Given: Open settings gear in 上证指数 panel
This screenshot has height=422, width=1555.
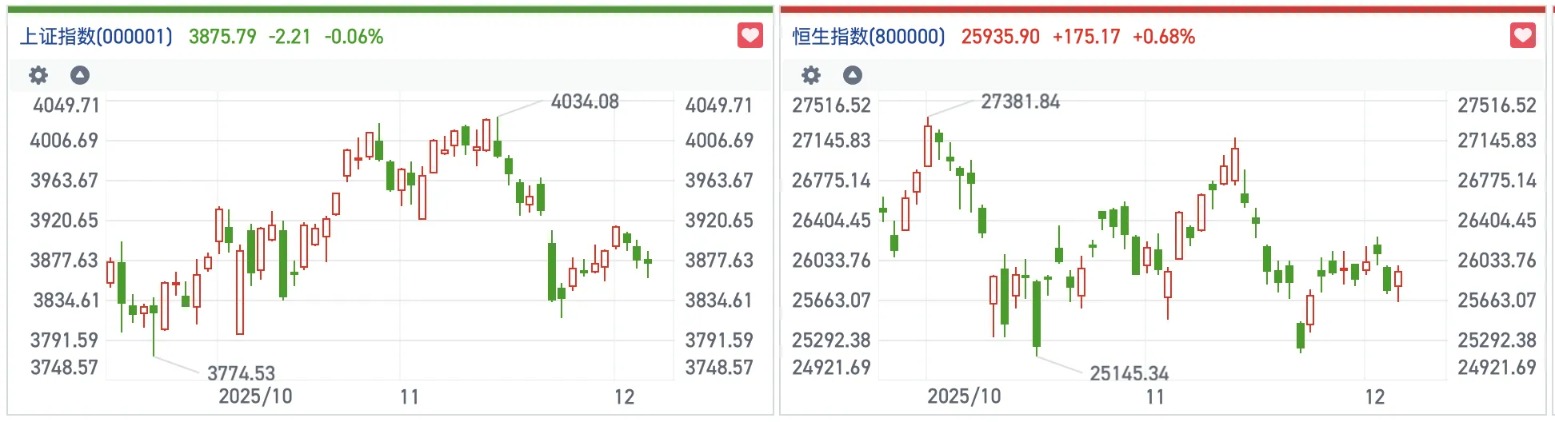Looking at the screenshot, I should [38, 75].
